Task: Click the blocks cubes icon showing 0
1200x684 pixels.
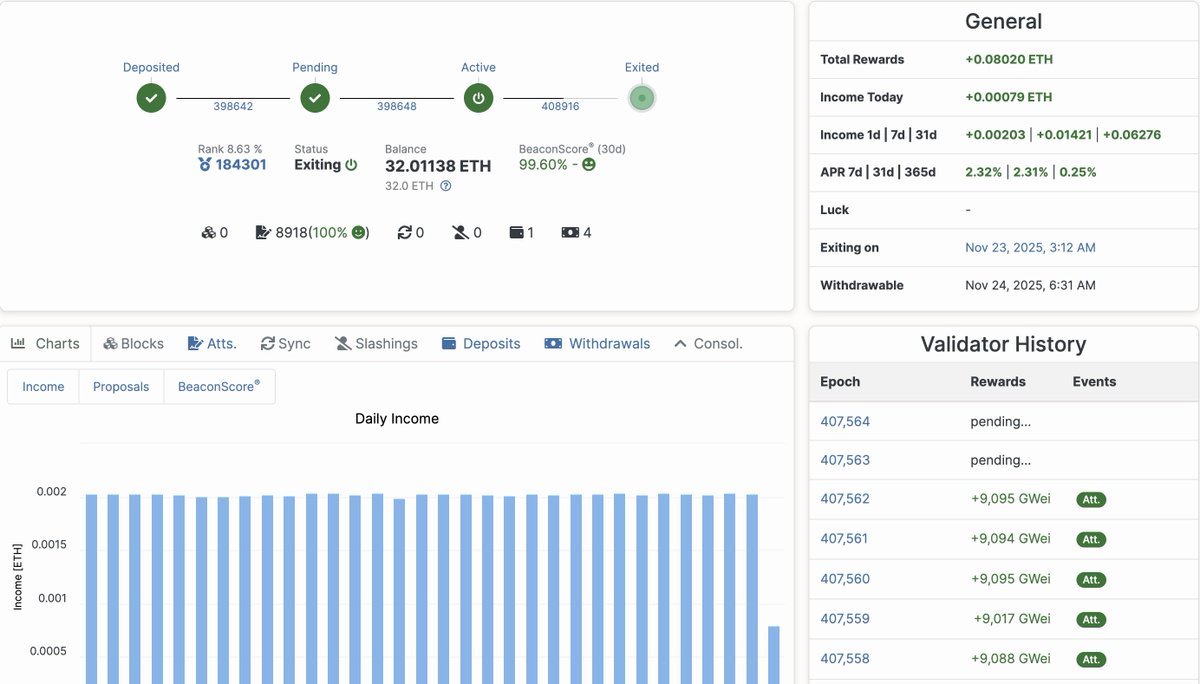Action: tap(208, 232)
